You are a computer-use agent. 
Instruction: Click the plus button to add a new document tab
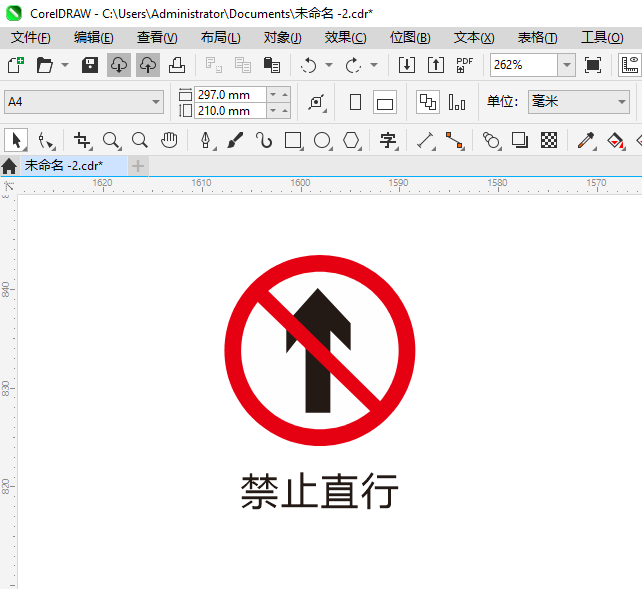point(138,166)
